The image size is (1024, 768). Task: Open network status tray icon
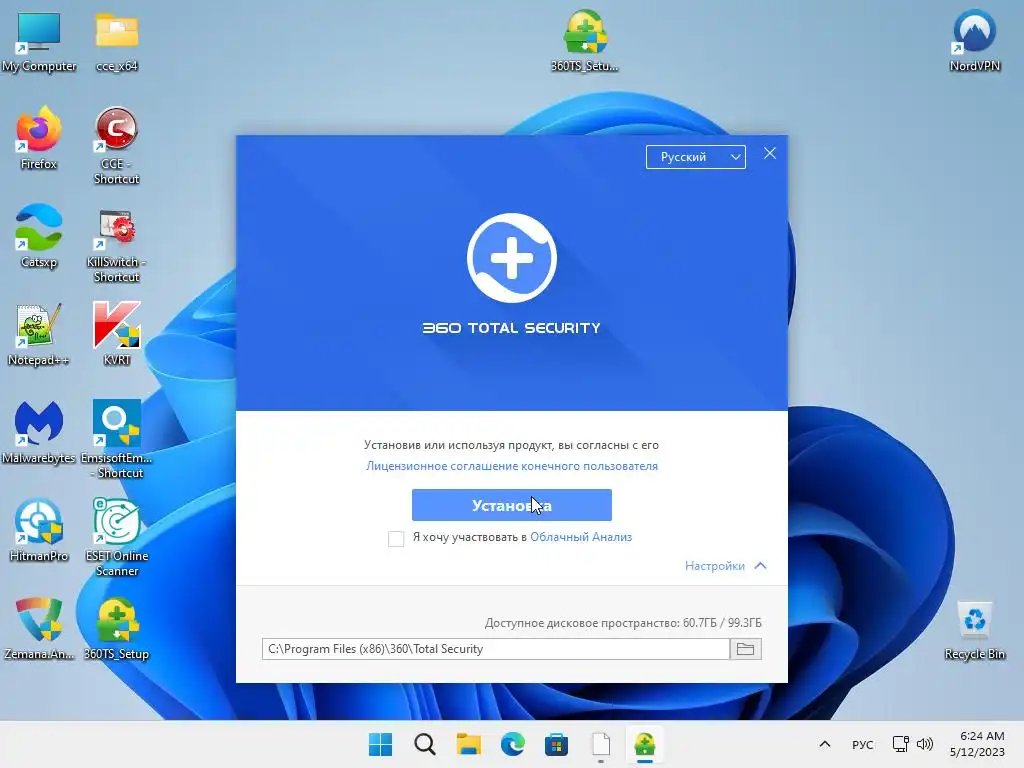901,744
